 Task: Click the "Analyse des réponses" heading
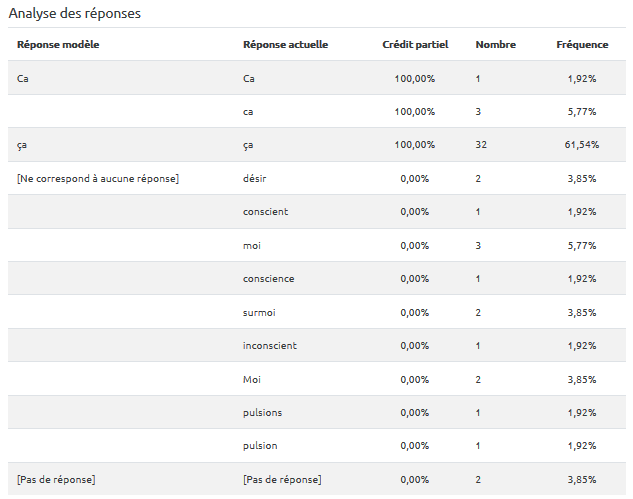pyautogui.click(x=75, y=14)
